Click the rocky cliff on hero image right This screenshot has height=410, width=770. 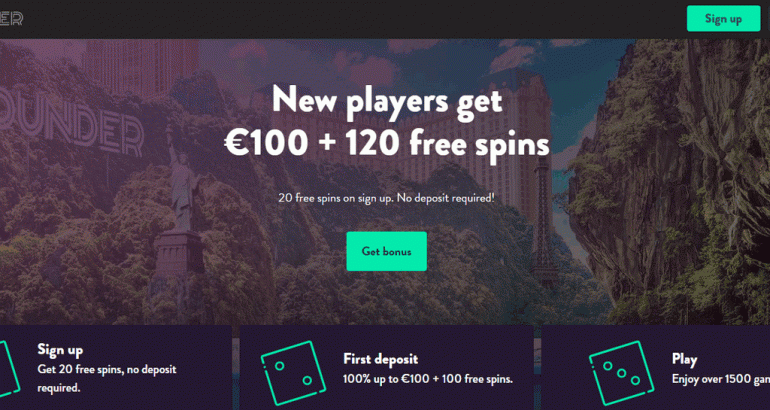668,177
